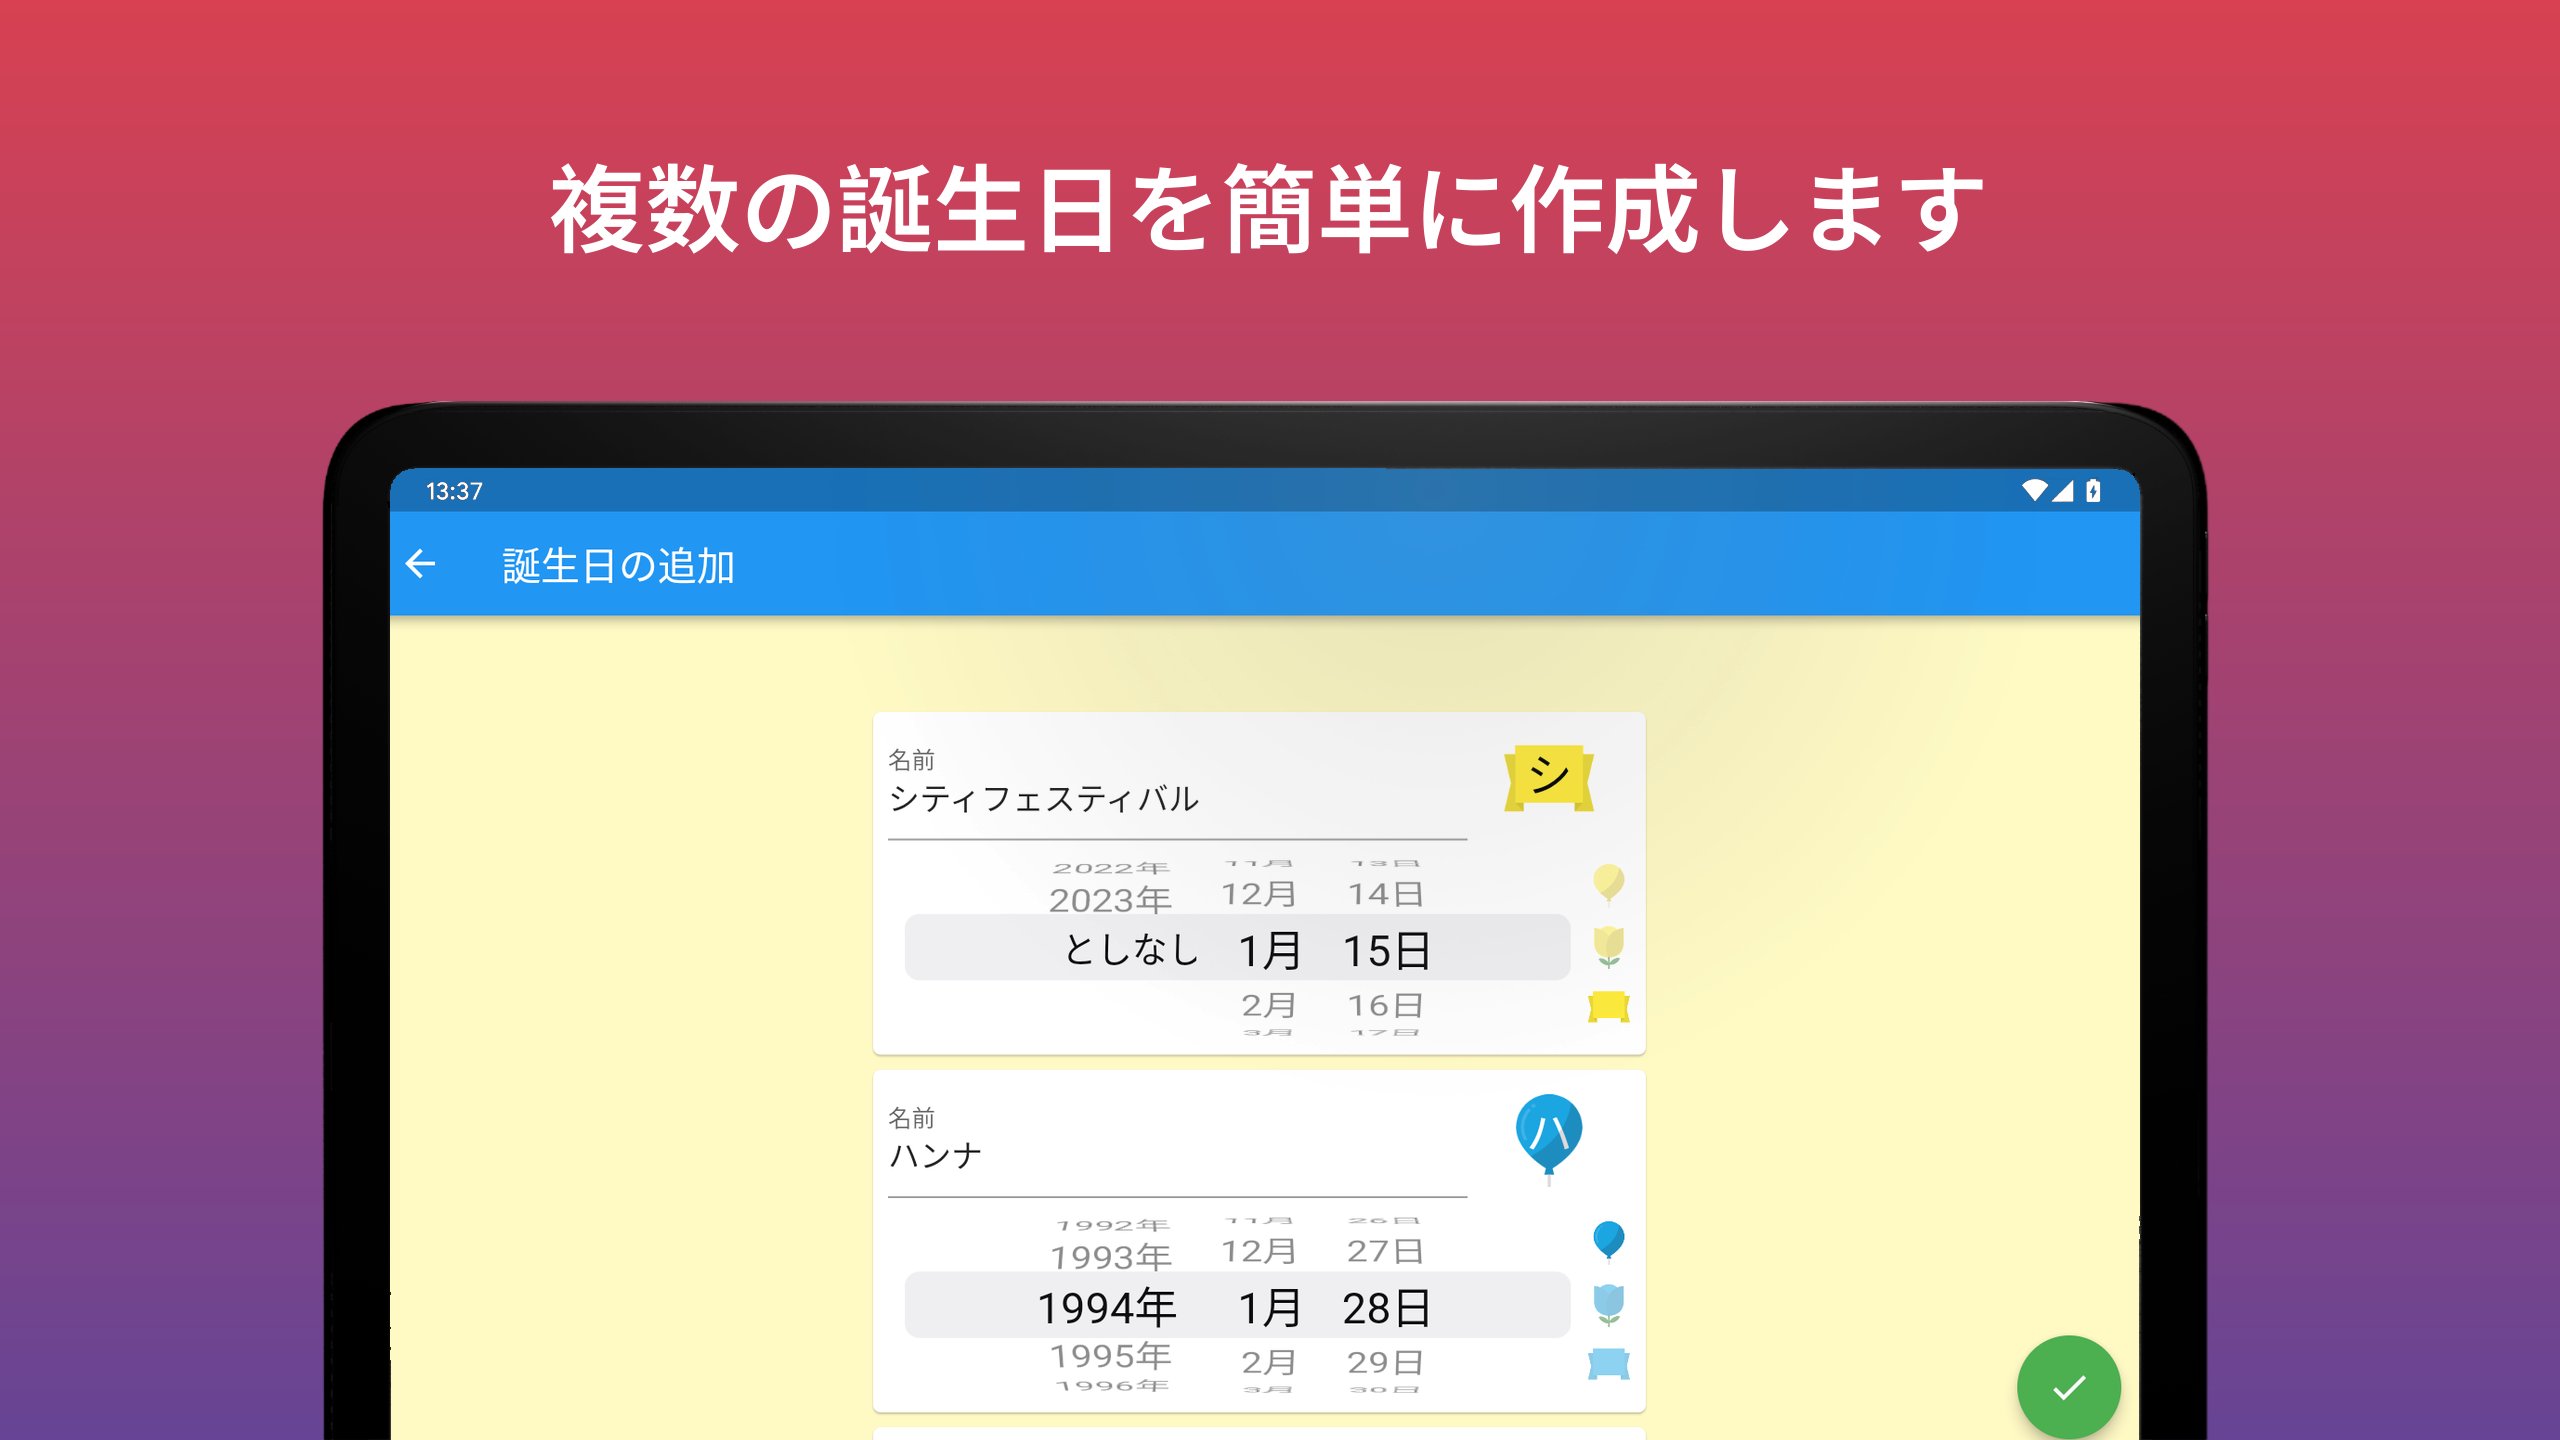This screenshot has width=2560, height=1440.
Task: Select the yellow banner icon style
Action: (1608, 1006)
